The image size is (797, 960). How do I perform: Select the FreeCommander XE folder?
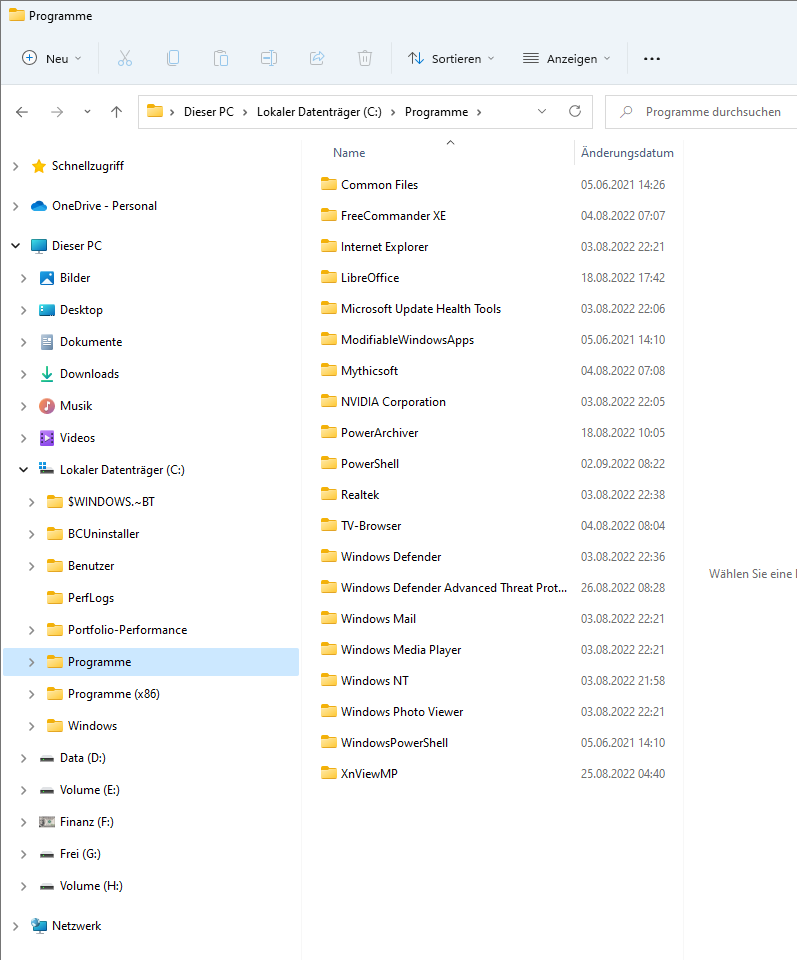394,216
